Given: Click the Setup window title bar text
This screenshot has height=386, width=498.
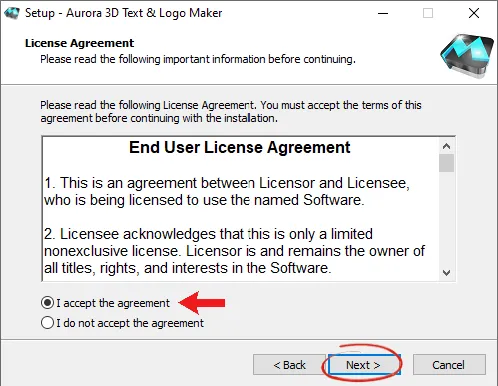Looking at the screenshot, I should point(123,13).
